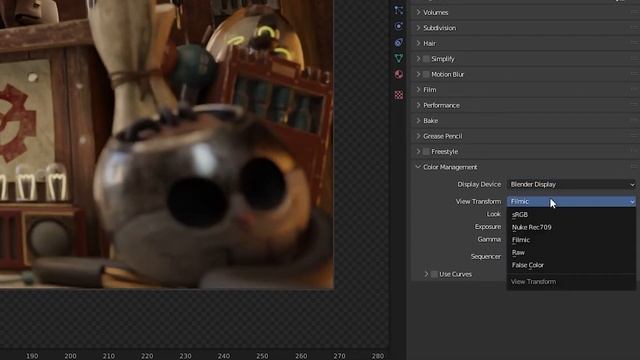This screenshot has width=640, height=360.
Task: Expand the Film panel
Action: (418, 89)
